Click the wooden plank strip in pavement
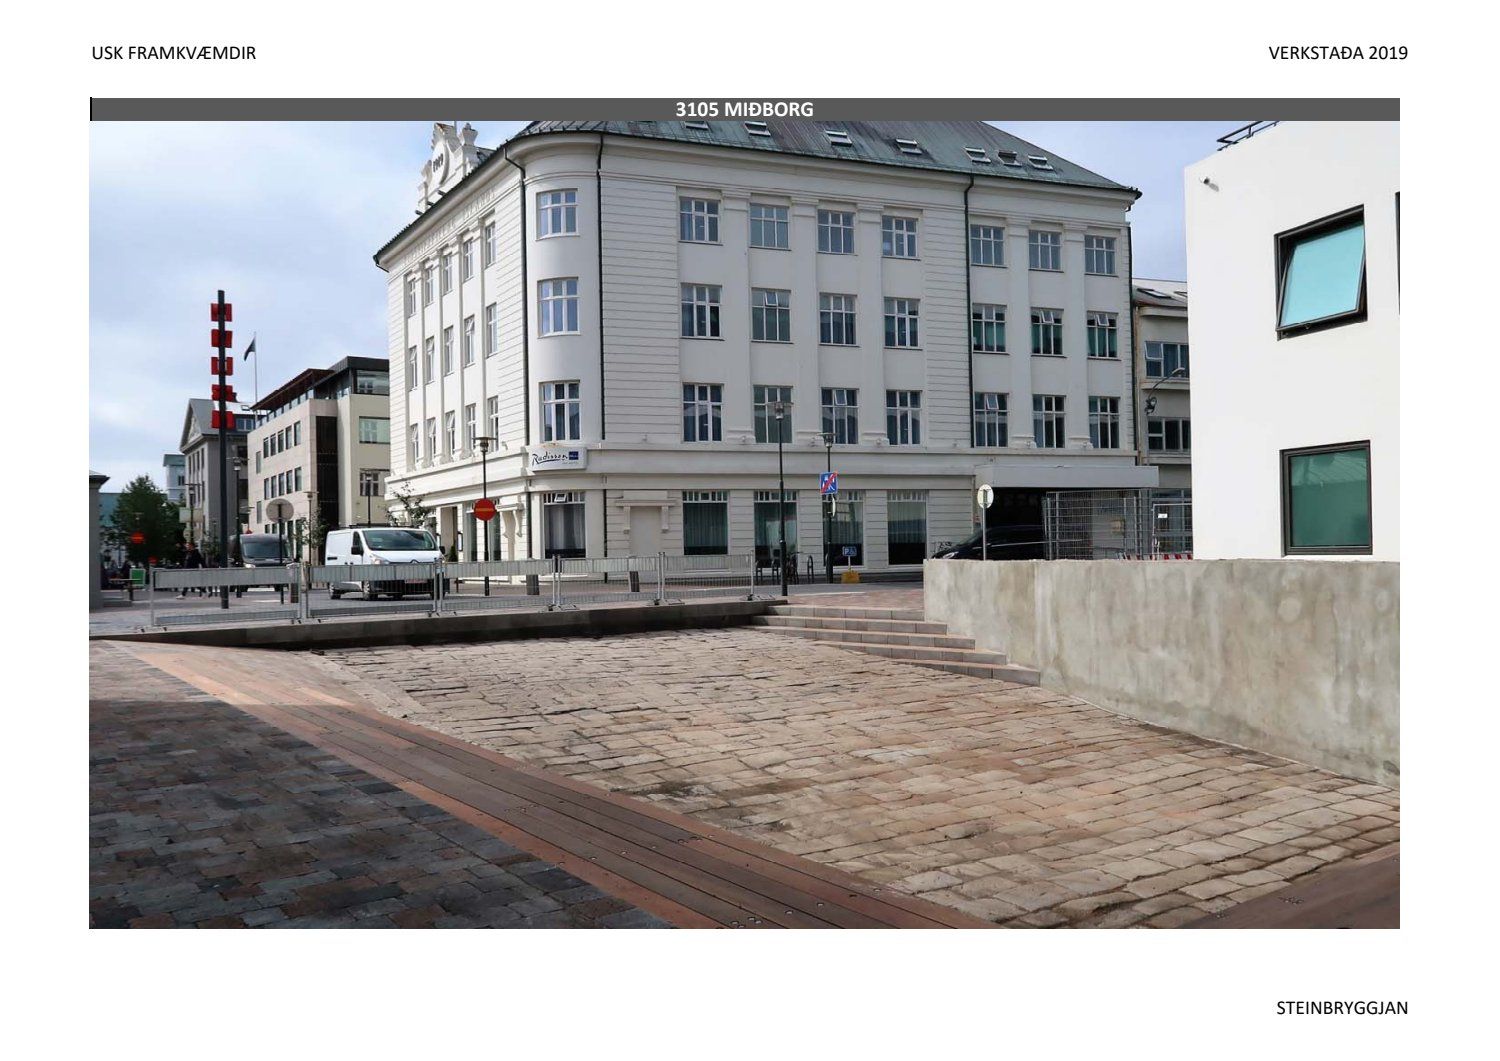The image size is (1500, 1061). [560, 800]
